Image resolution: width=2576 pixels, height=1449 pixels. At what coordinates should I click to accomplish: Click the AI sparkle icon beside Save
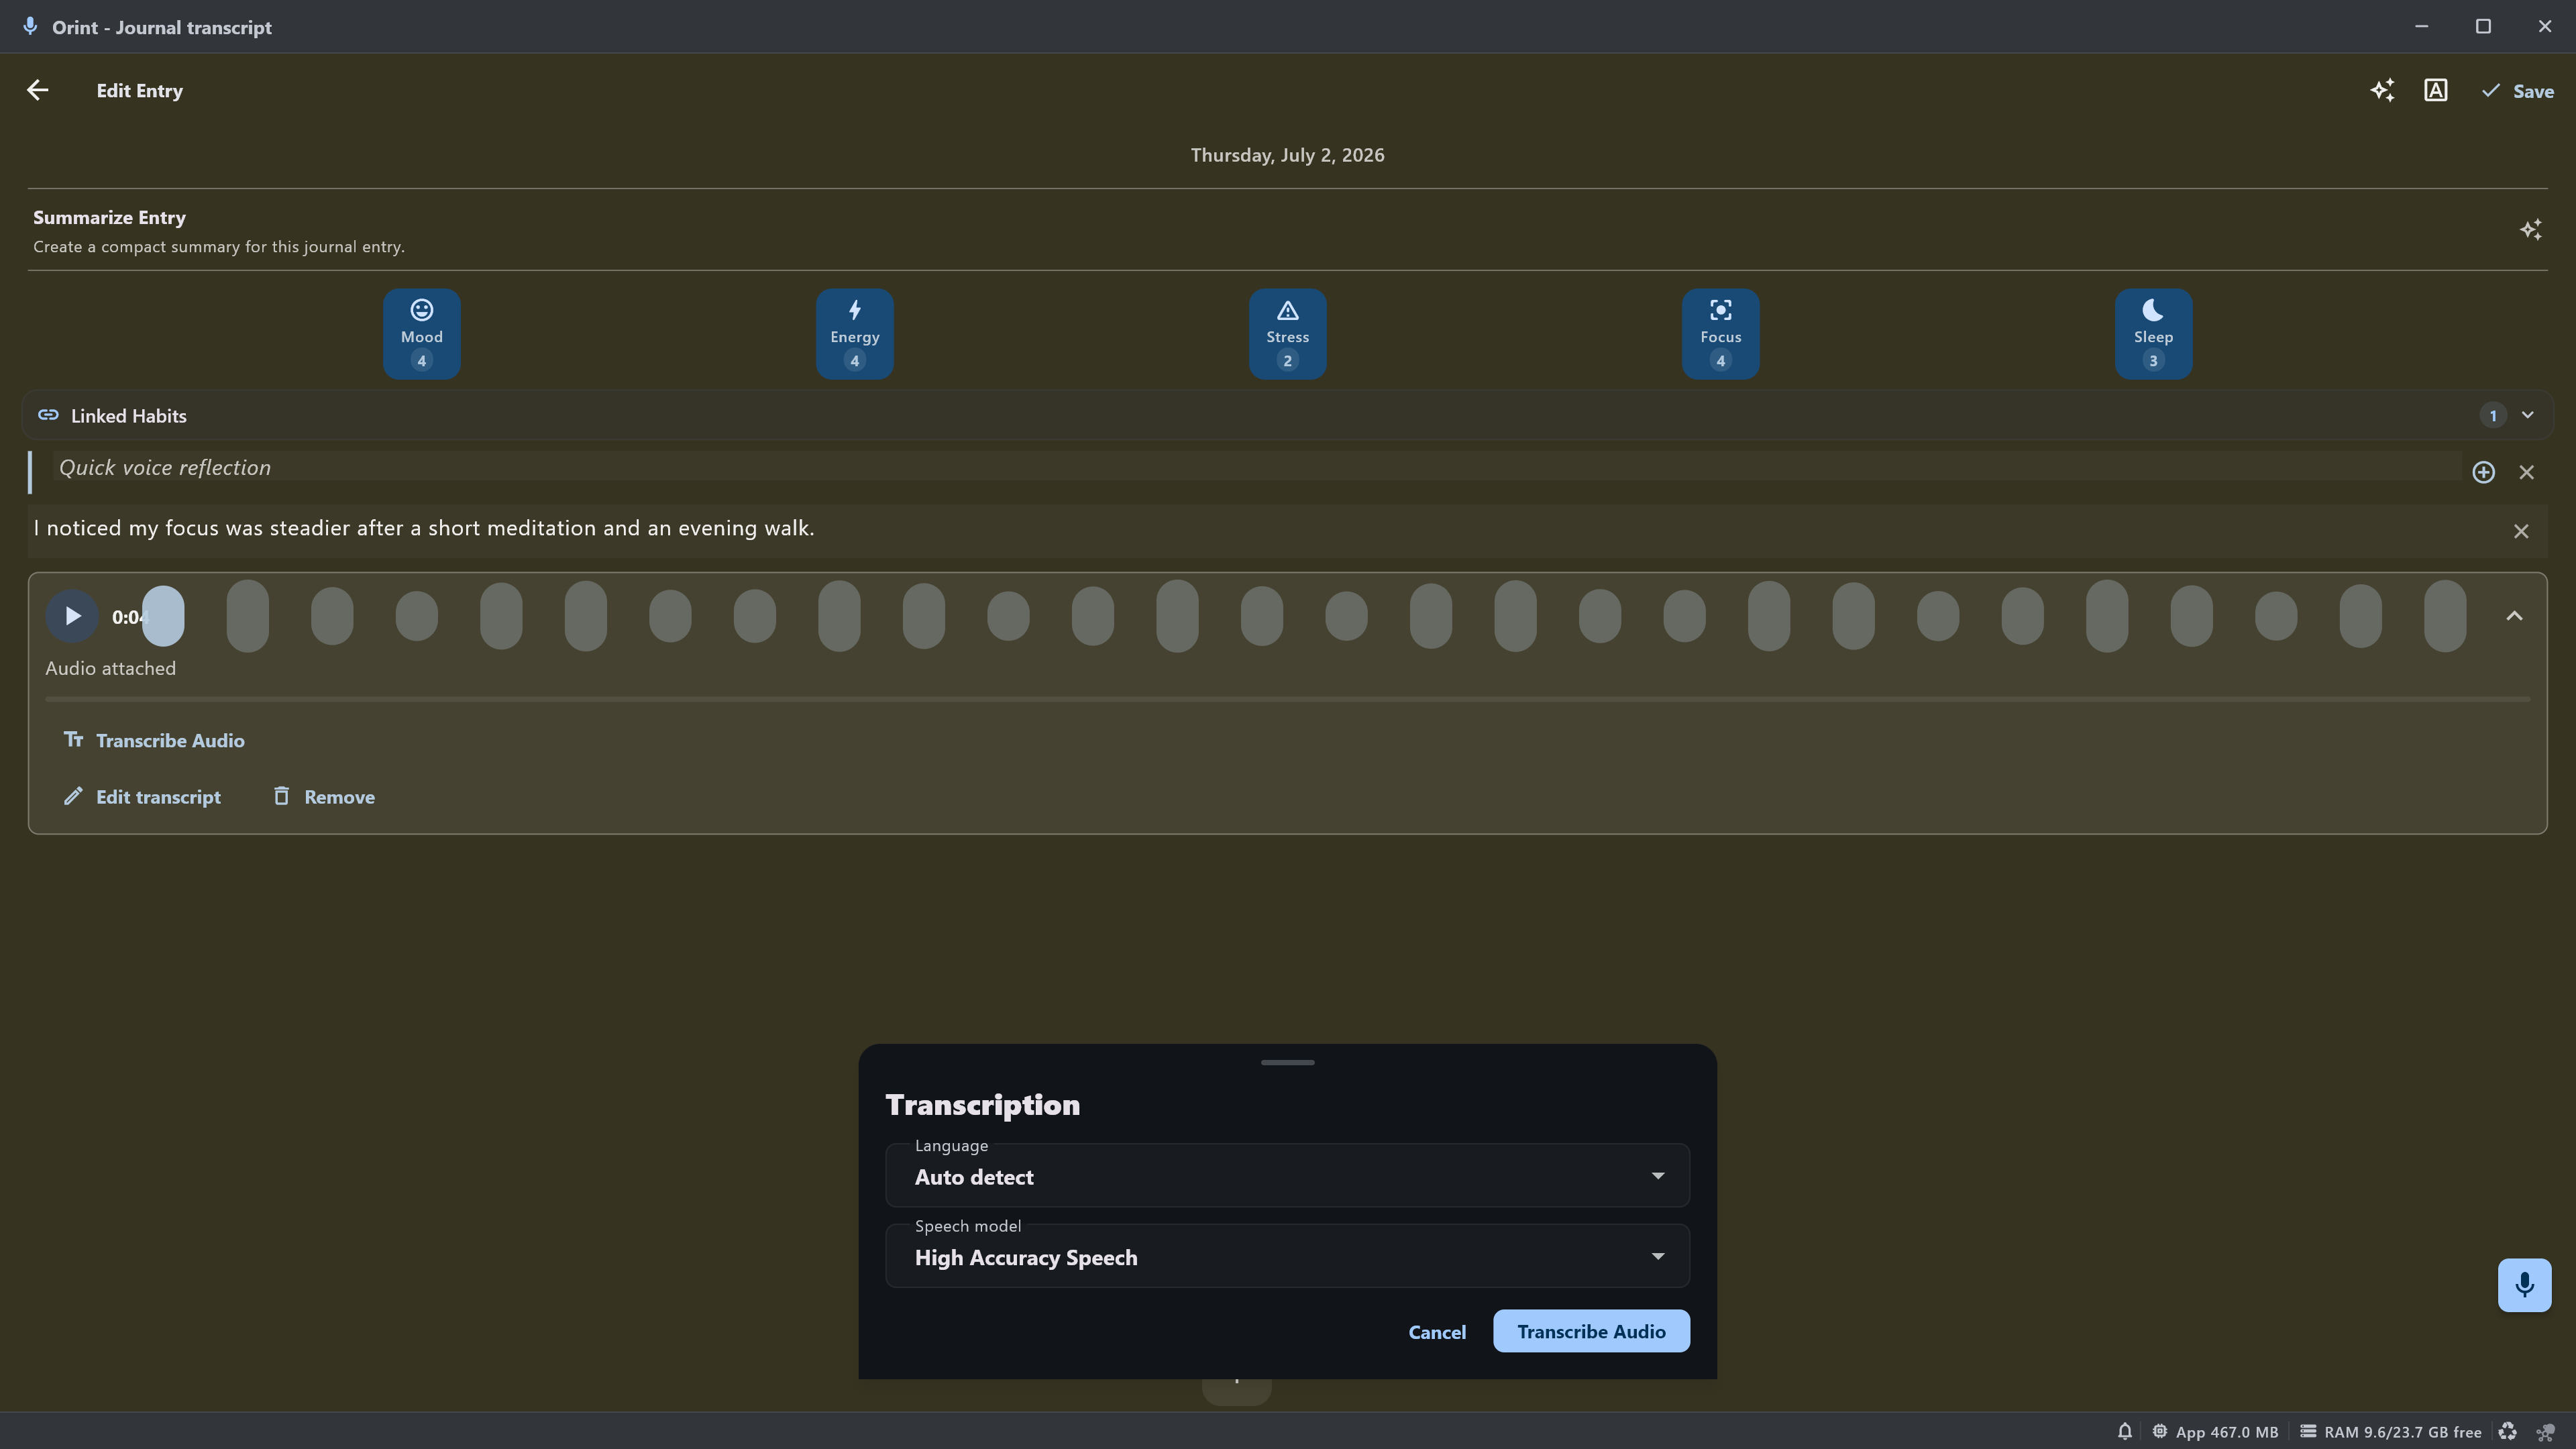[x=2382, y=90]
